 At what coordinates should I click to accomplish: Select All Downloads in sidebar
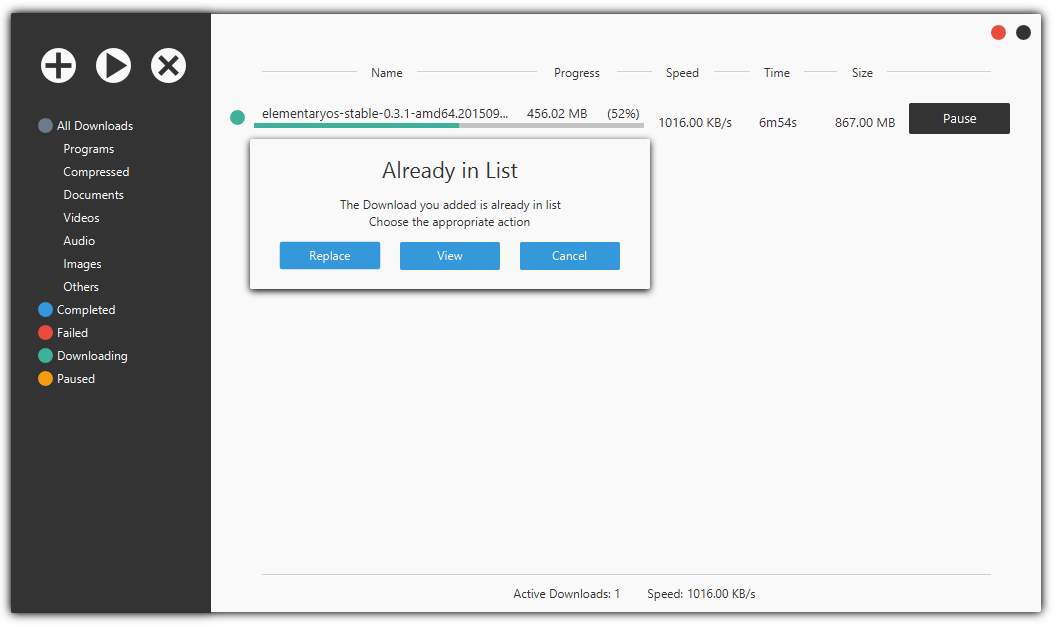pos(94,126)
